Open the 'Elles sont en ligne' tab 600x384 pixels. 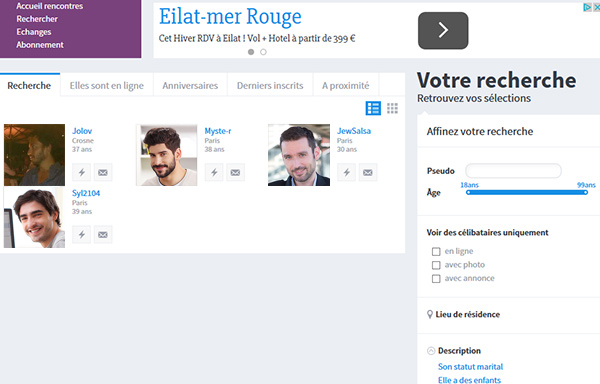pos(107,86)
